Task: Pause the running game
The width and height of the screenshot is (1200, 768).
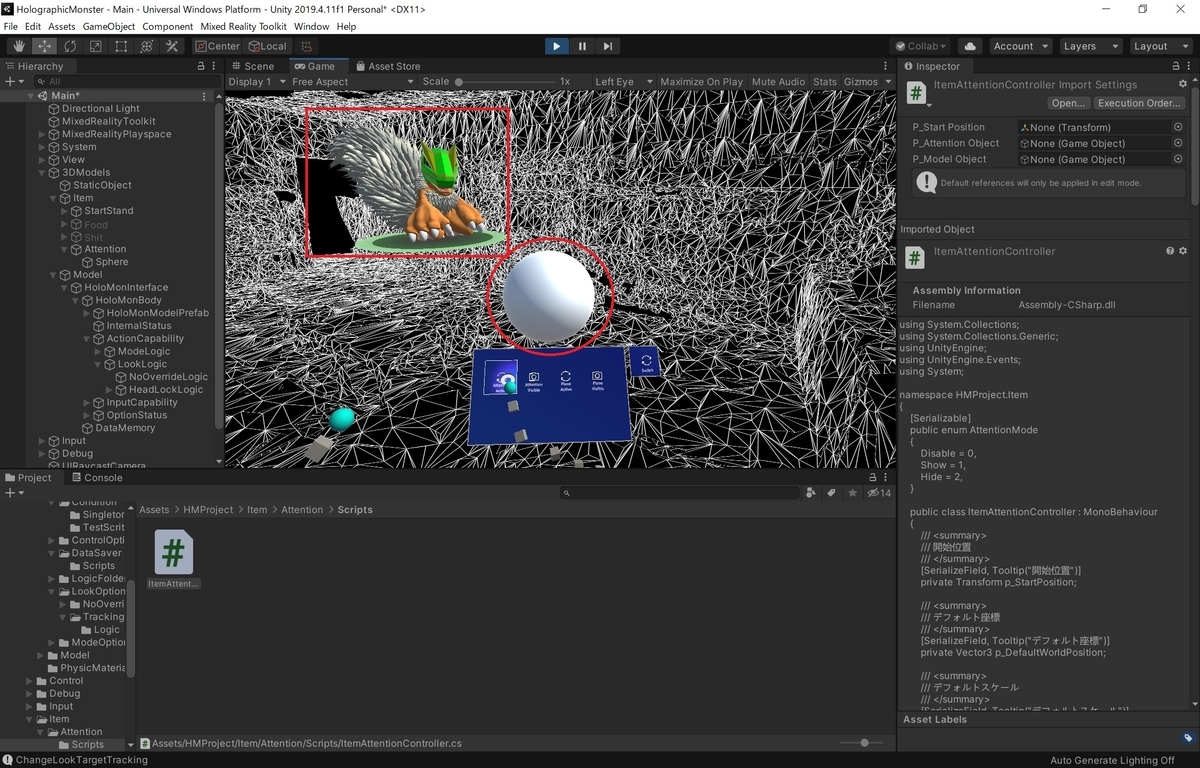Action: pos(582,46)
